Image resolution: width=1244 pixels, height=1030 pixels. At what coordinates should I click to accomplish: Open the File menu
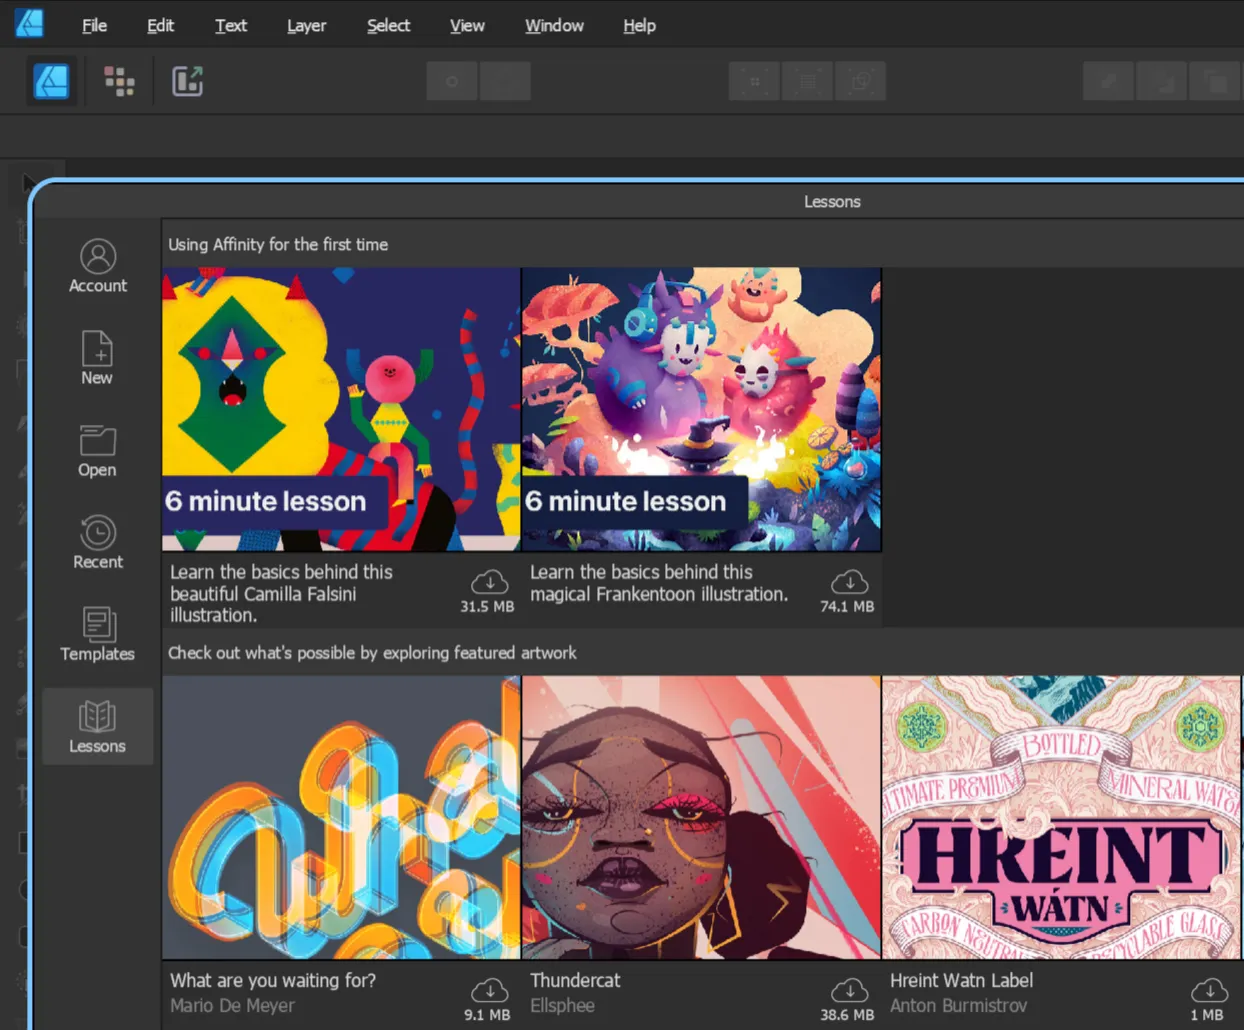point(94,25)
